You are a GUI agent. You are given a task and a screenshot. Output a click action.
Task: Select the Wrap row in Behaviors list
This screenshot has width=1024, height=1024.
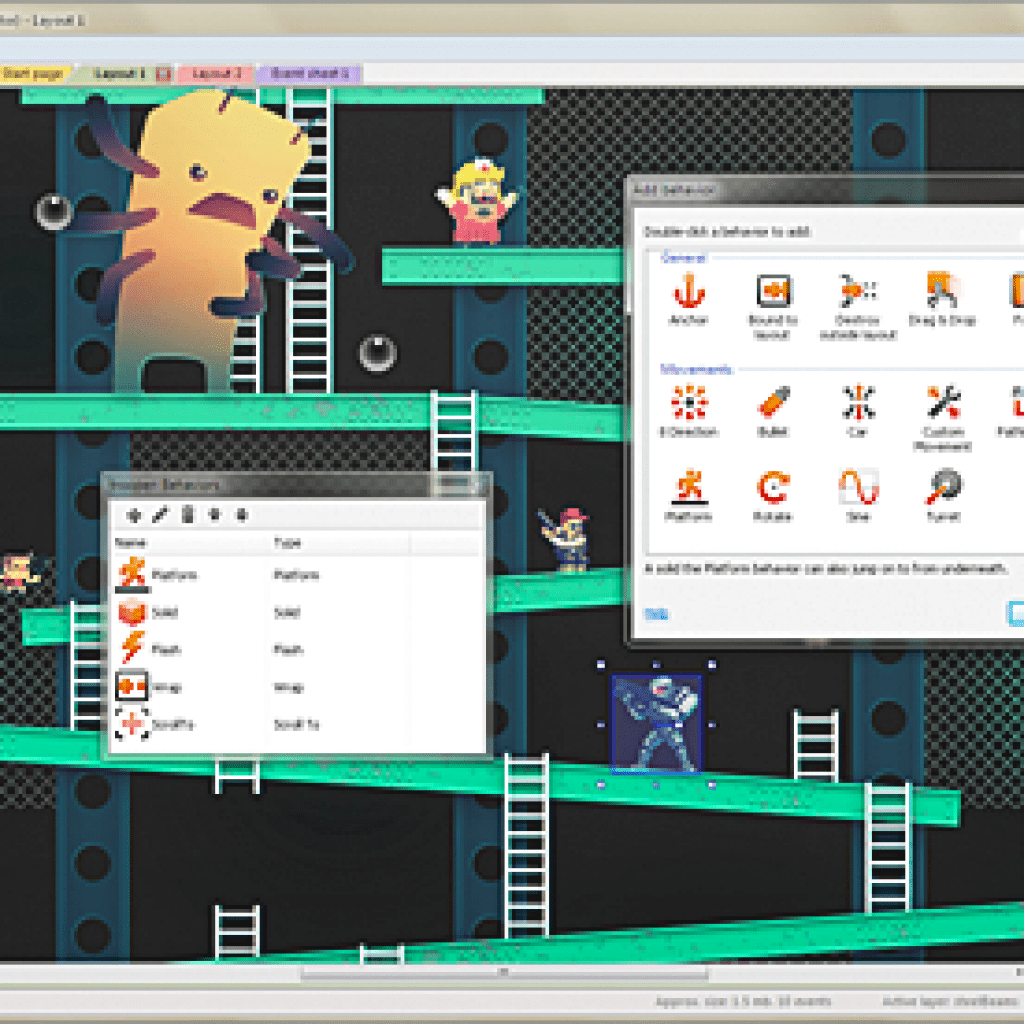296,687
